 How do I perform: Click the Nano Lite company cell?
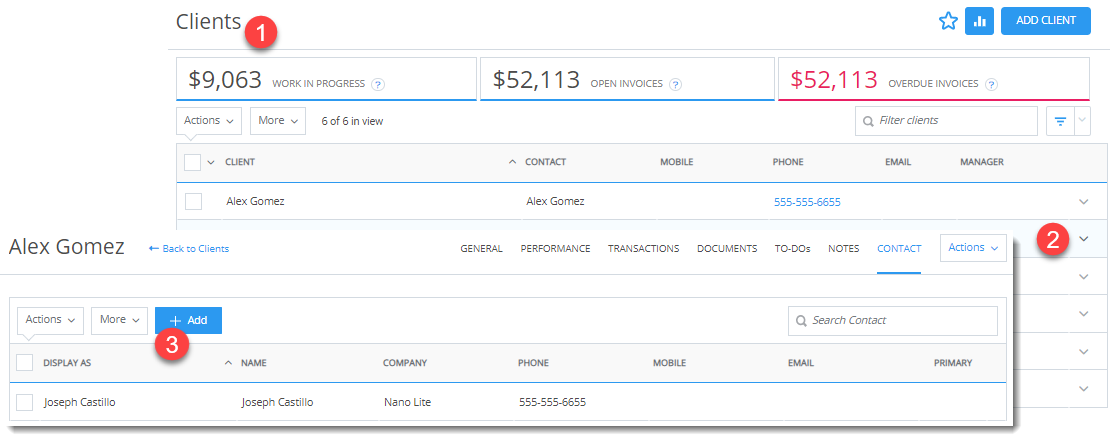coord(408,403)
